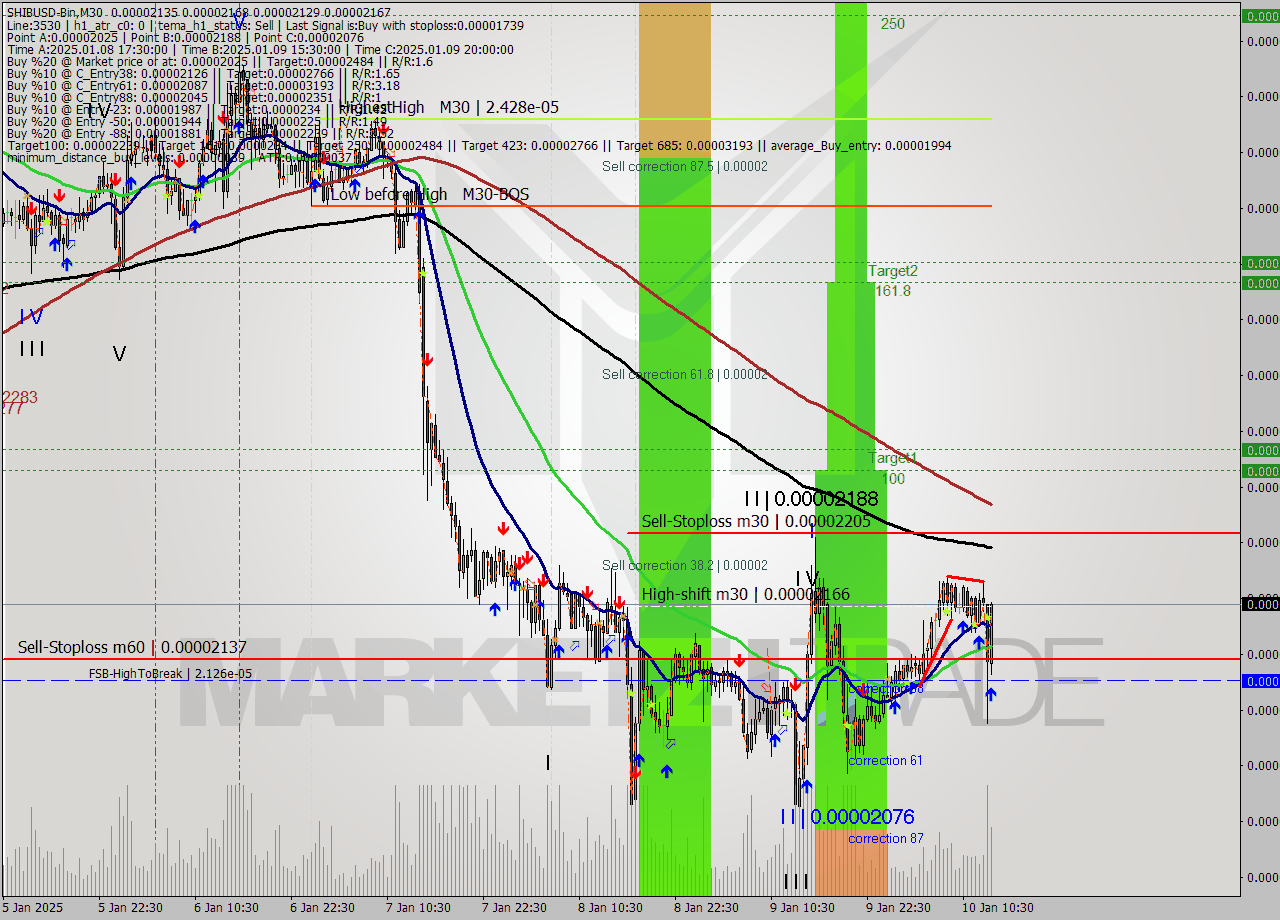
Task: Select the 'II | 0.00002188' wave label
Action: coord(811,498)
